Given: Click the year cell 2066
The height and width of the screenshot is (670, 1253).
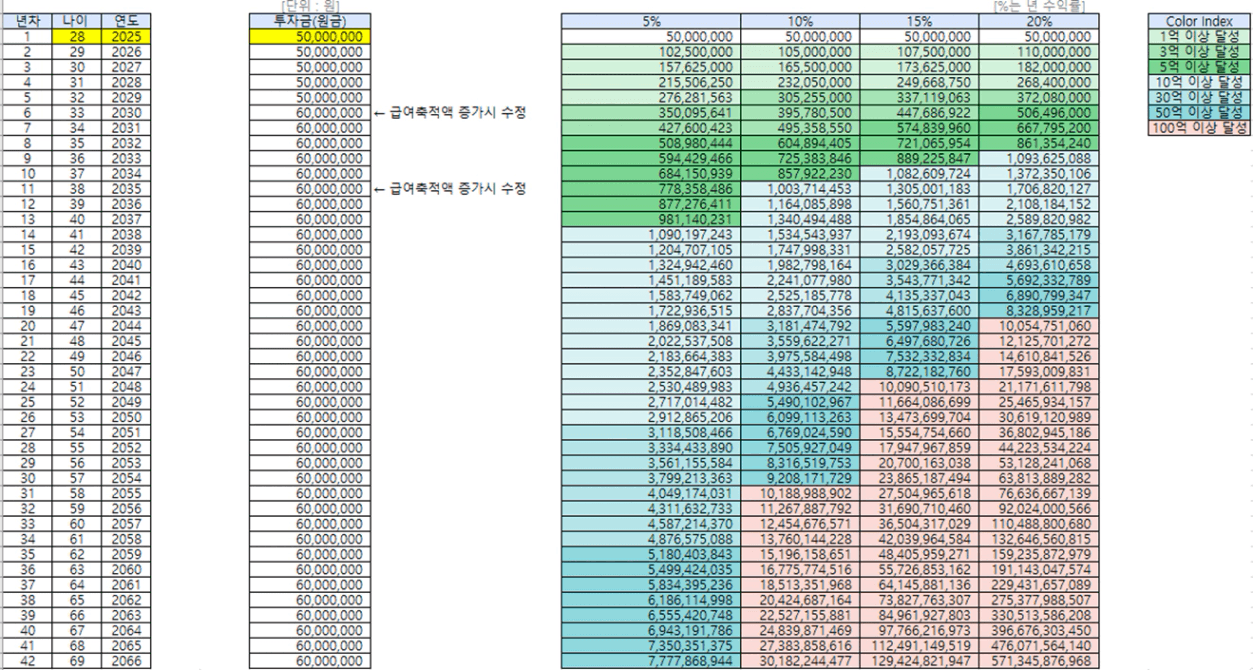Looking at the screenshot, I should 126,660.
